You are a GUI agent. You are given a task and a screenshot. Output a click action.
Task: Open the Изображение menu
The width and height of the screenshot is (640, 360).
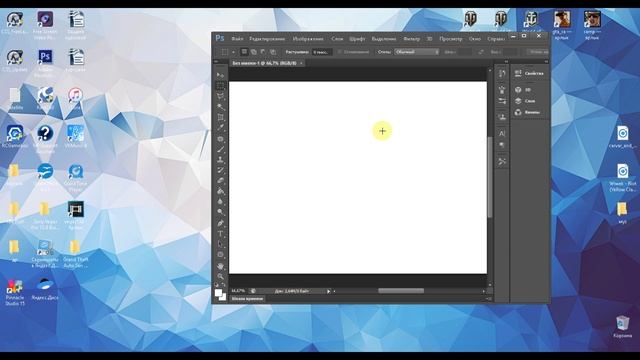308,39
